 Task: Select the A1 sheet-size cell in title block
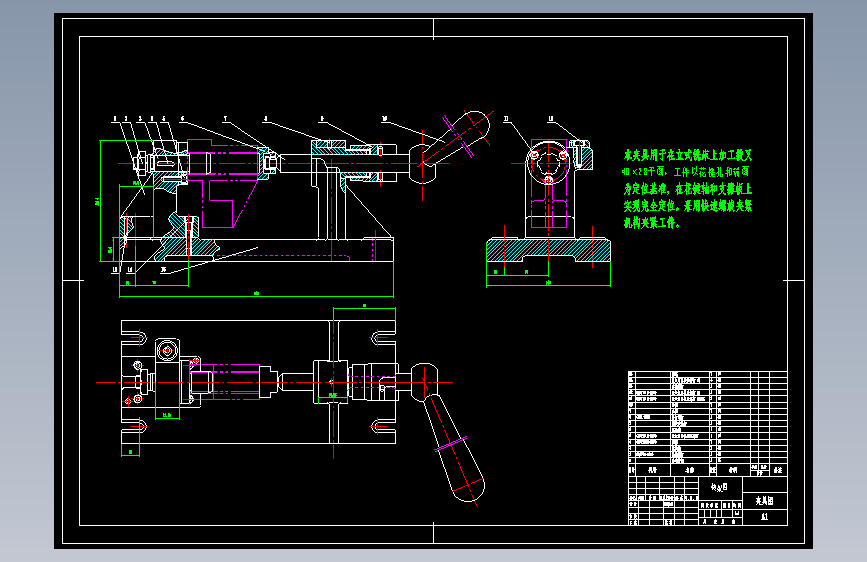765,517
